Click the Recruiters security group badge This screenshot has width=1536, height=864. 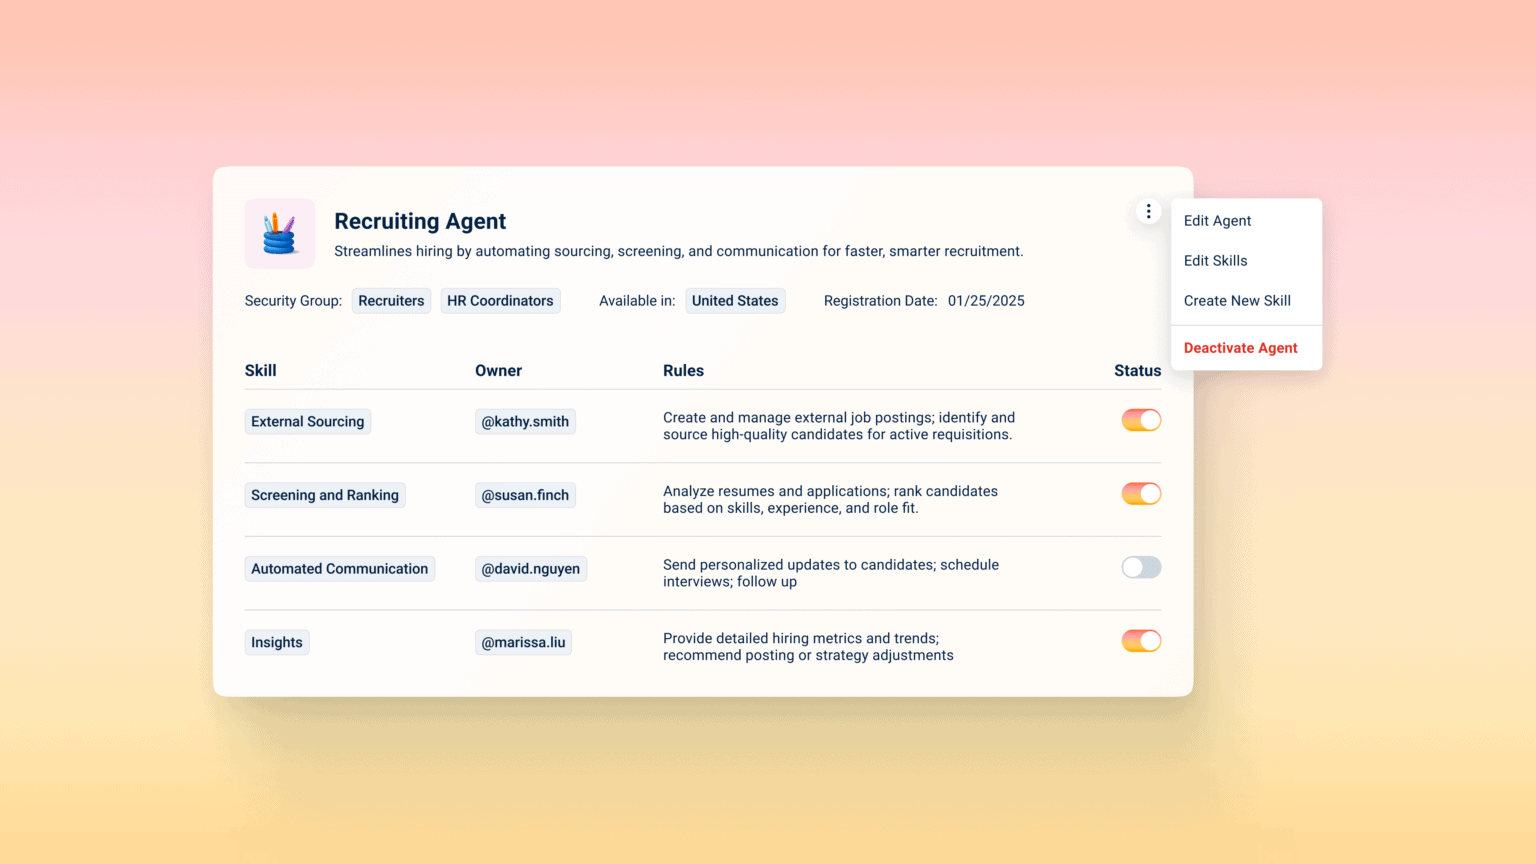(x=391, y=300)
